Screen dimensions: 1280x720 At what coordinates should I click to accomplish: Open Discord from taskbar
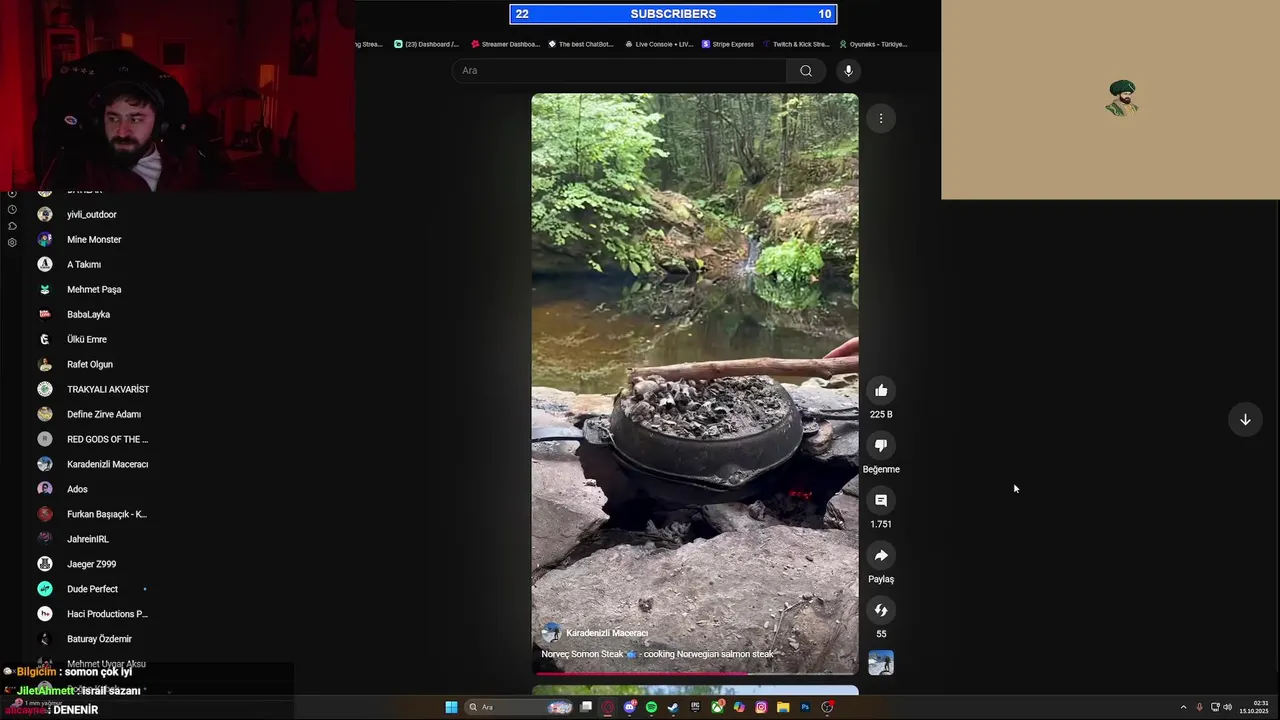[x=630, y=707]
